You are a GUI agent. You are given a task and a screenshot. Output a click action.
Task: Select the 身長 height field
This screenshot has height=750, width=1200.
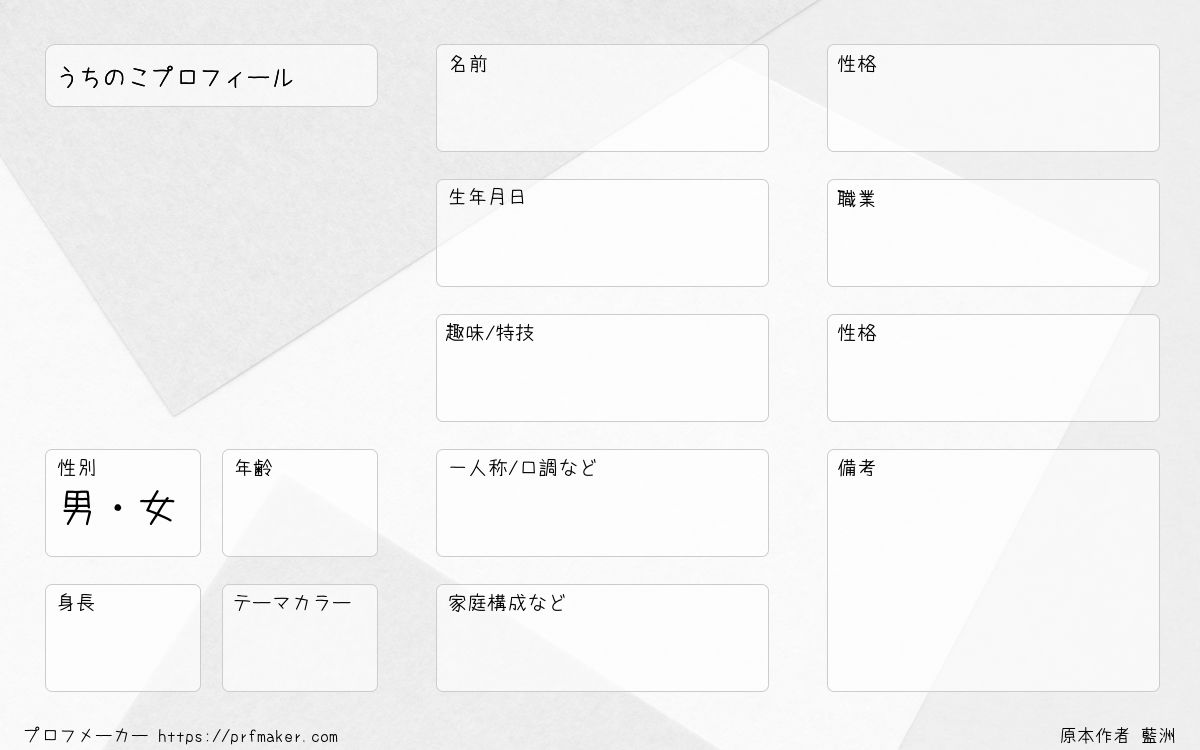click(123, 638)
